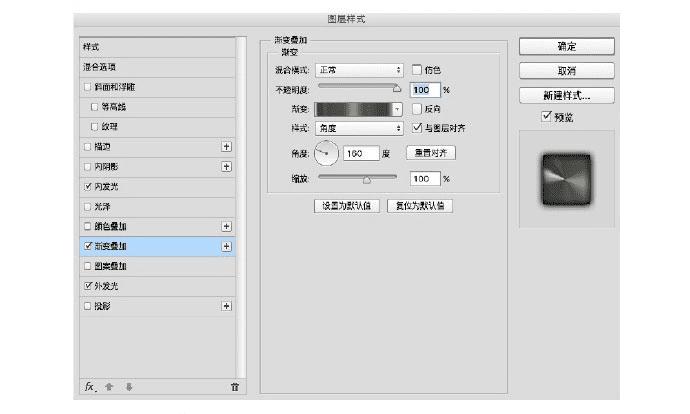690x414 pixels.
Task: Select 混合选项 in left list
Action: pyautogui.click(x=158, y=67)
